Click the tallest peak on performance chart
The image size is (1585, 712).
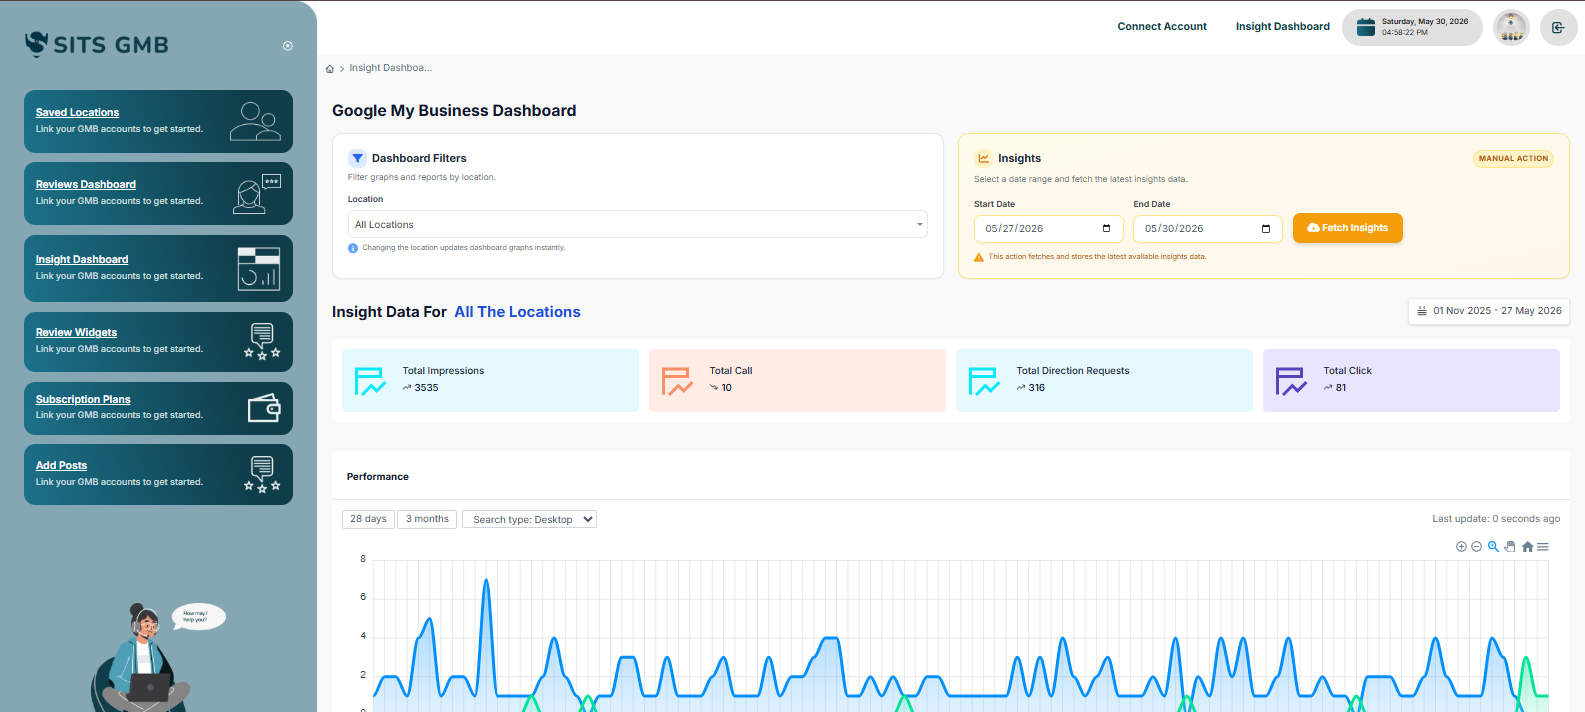[x=487, y=580]
